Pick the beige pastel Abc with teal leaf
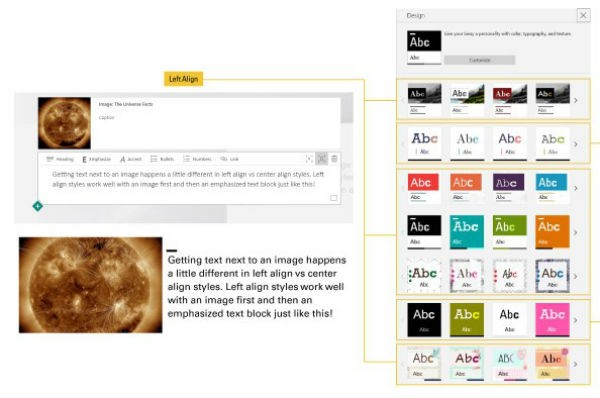The height and width of the screenshot is (398, 600). tap(424, 364)
